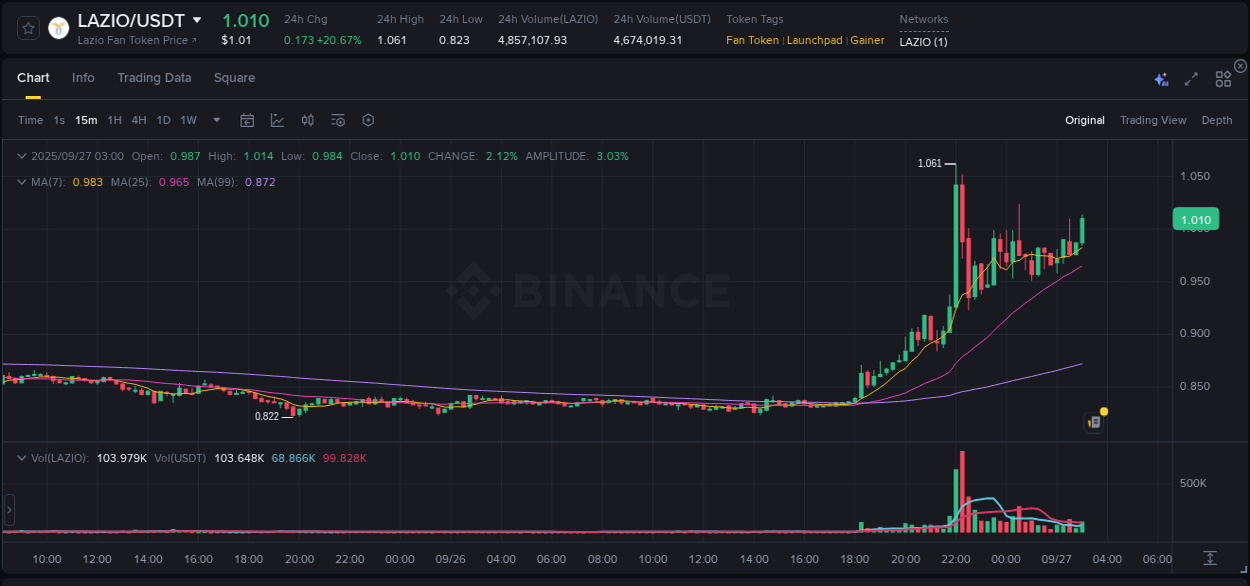The height and width of the screenshot is (586, 1250).
Task: Collapse the OHLC info row chevron
Action: 21,156
